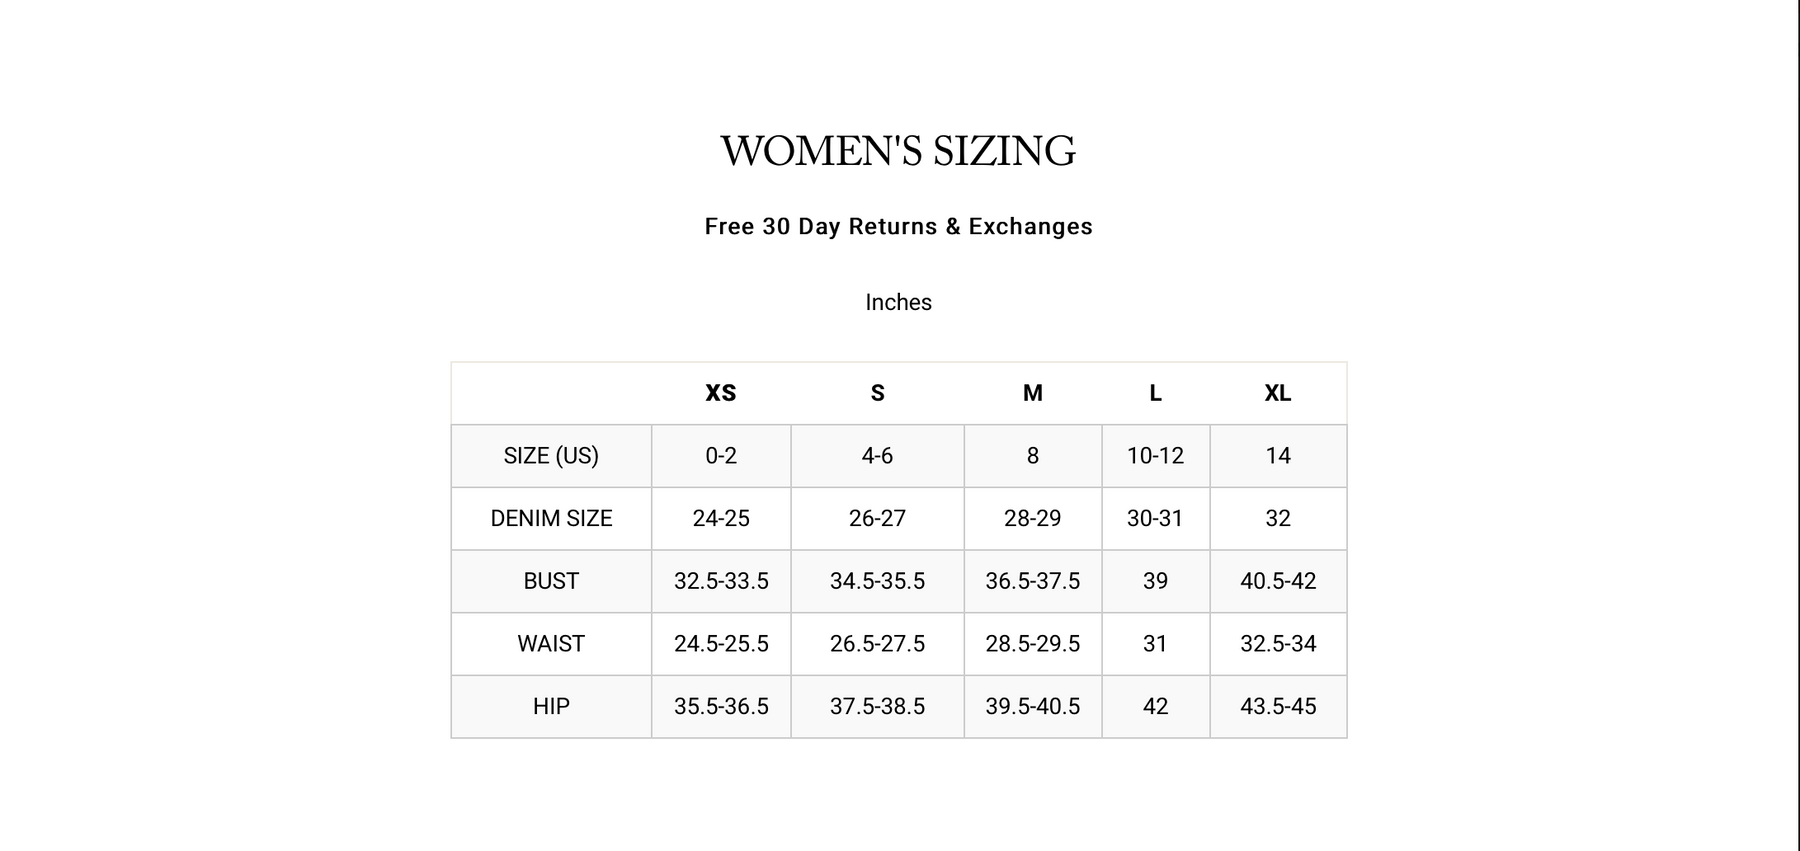Click the BUST row label

click(551, 581)
